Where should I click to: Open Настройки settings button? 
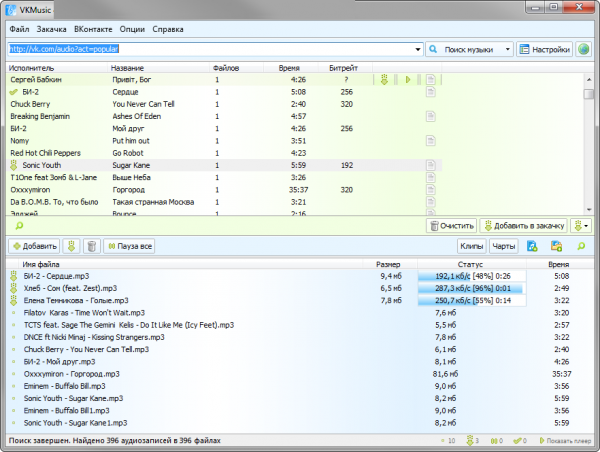tap(545, 49)
